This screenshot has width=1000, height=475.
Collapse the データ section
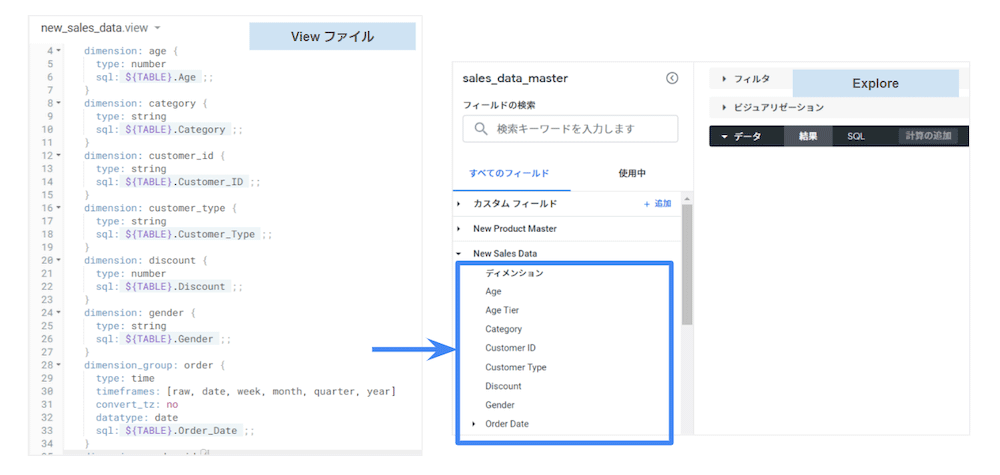pos(741,136)
